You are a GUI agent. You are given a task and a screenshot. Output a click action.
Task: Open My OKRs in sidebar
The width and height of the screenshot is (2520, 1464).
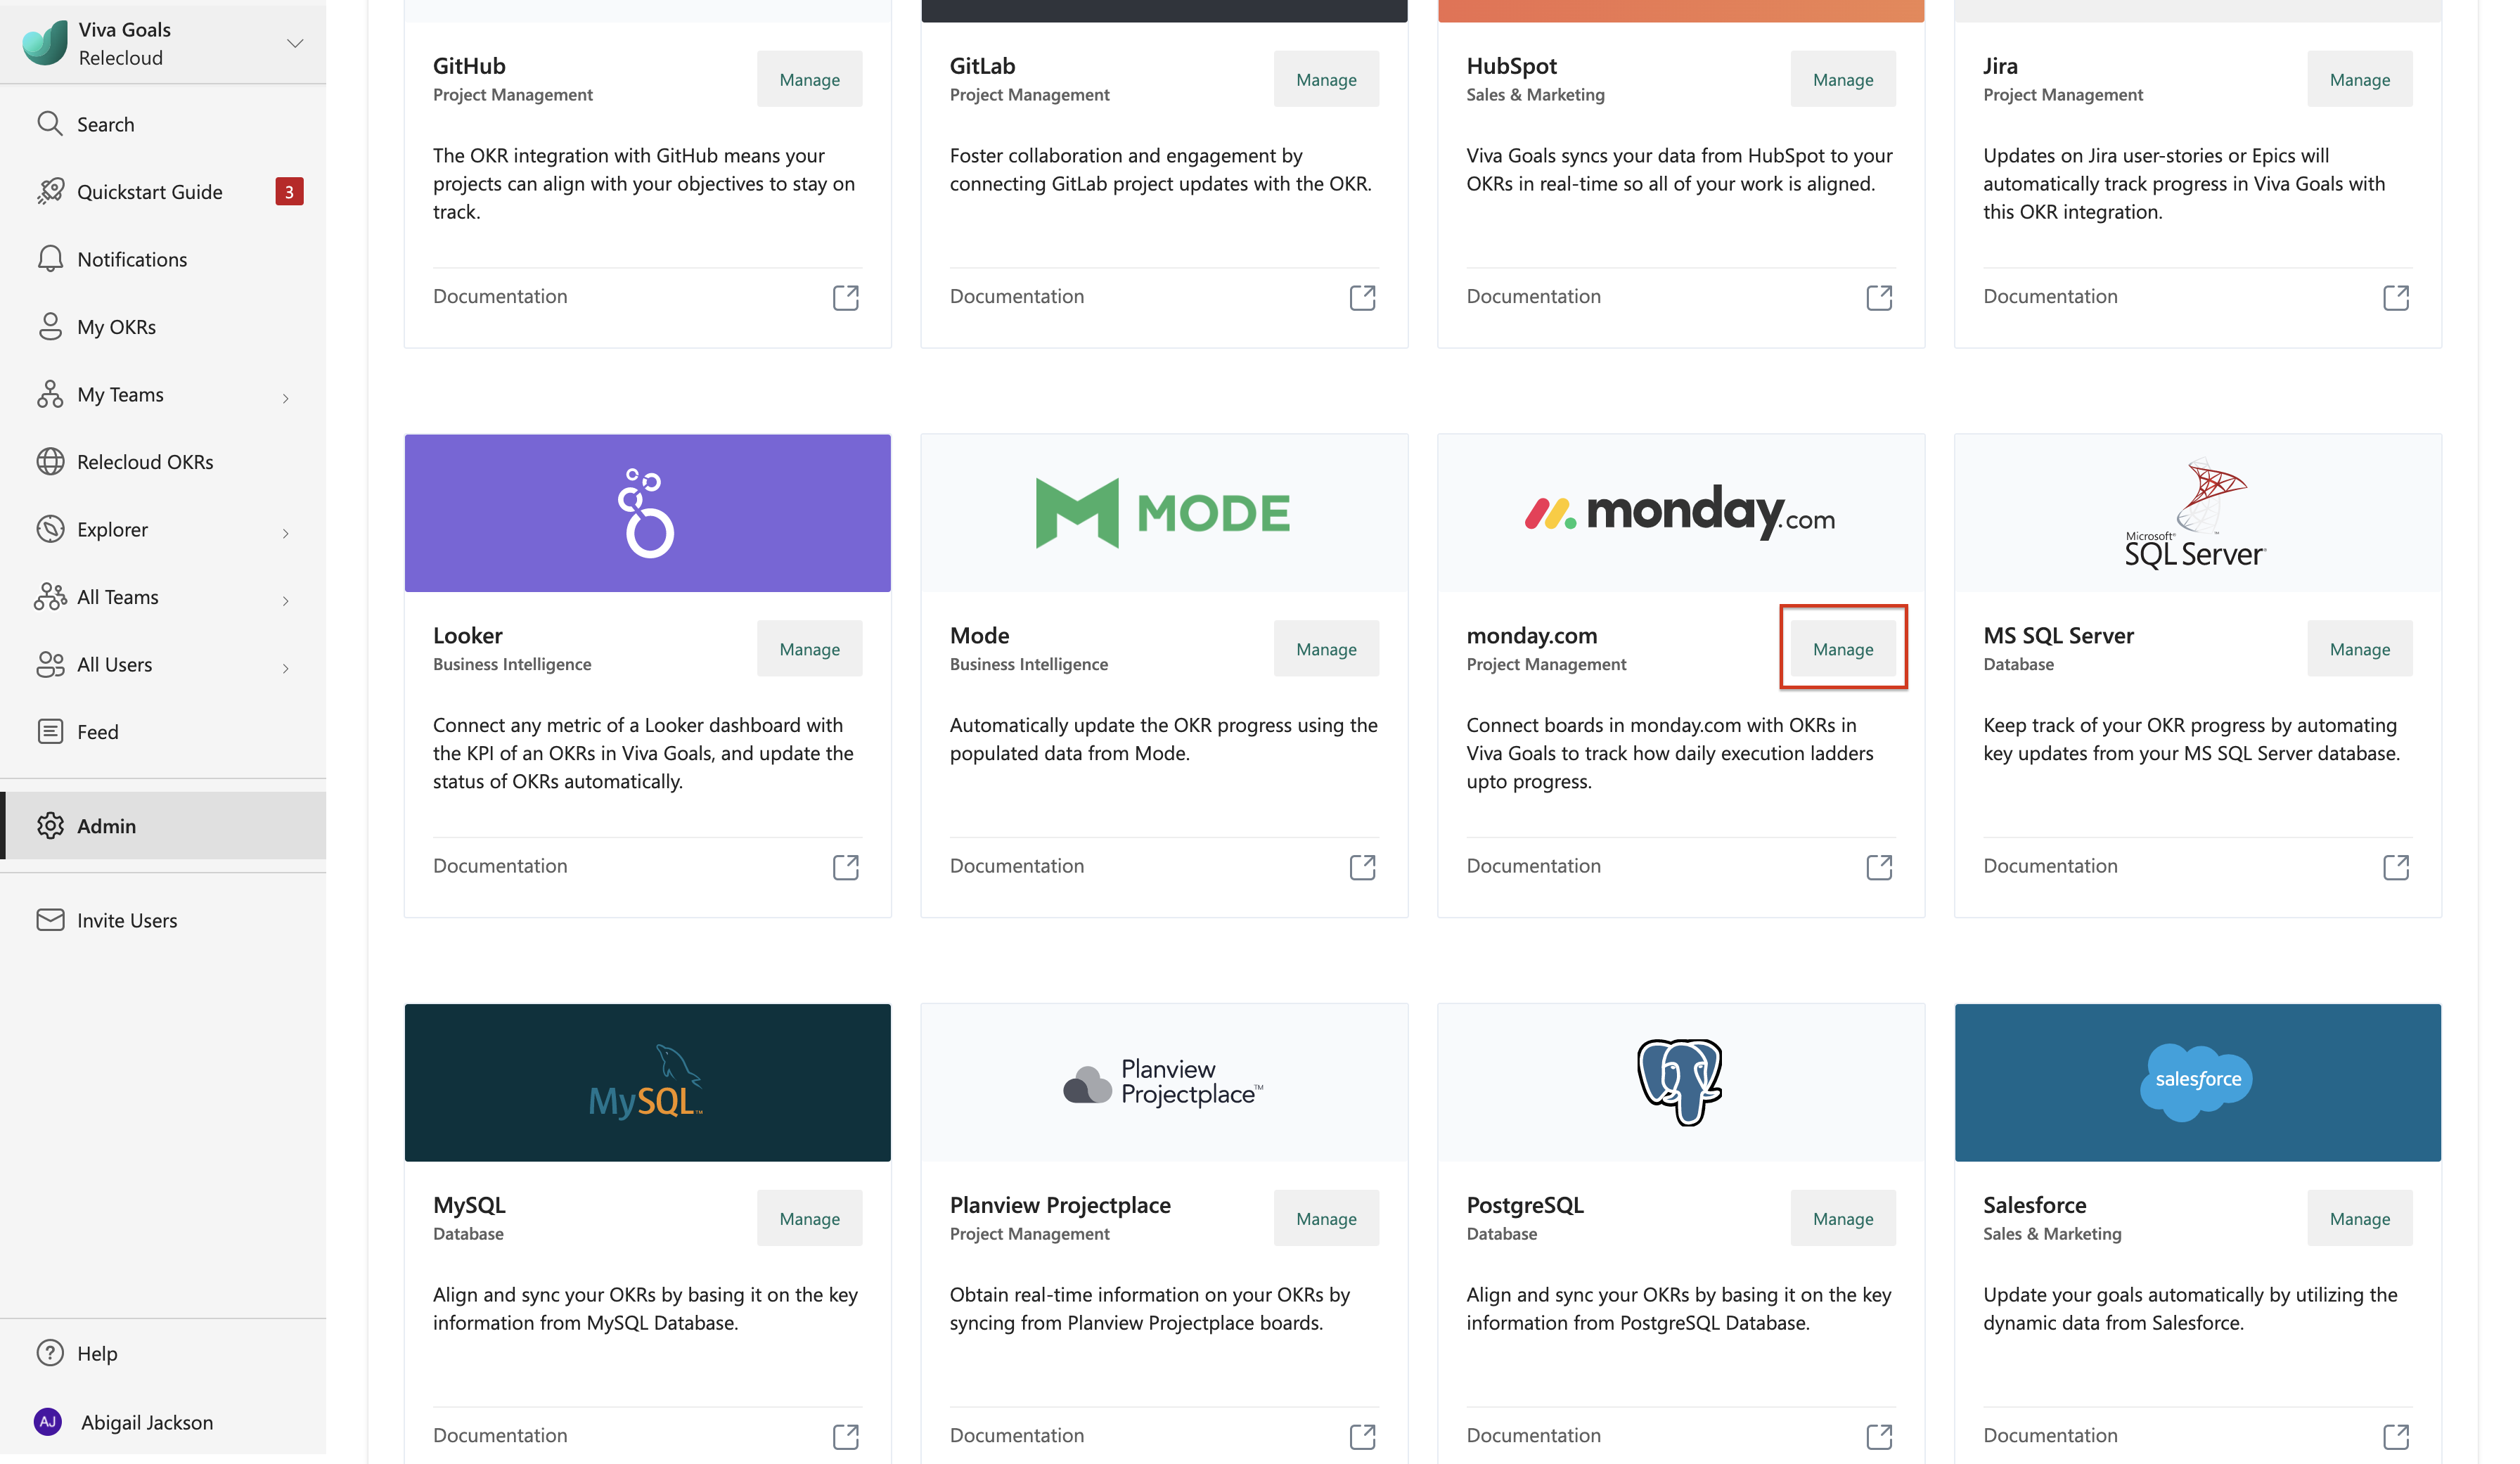[116, 327]
